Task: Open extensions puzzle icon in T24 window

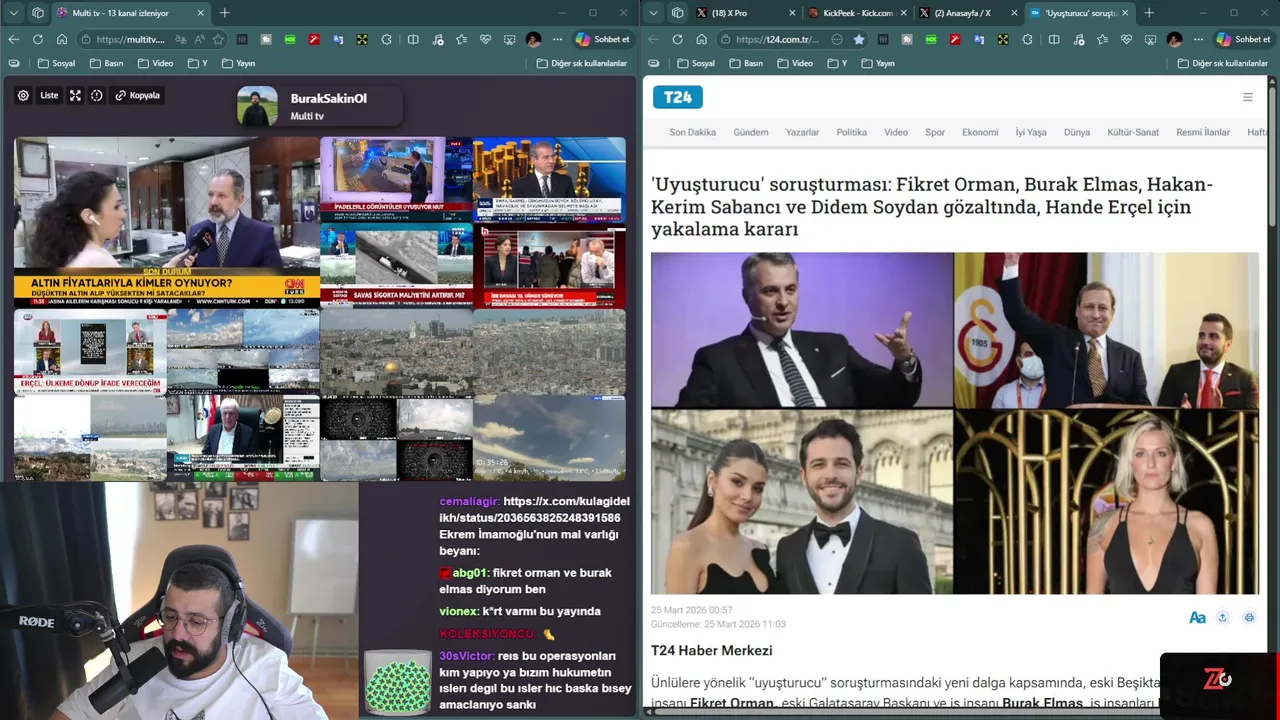Action: pyautogui.click(x=1027, y=39)
